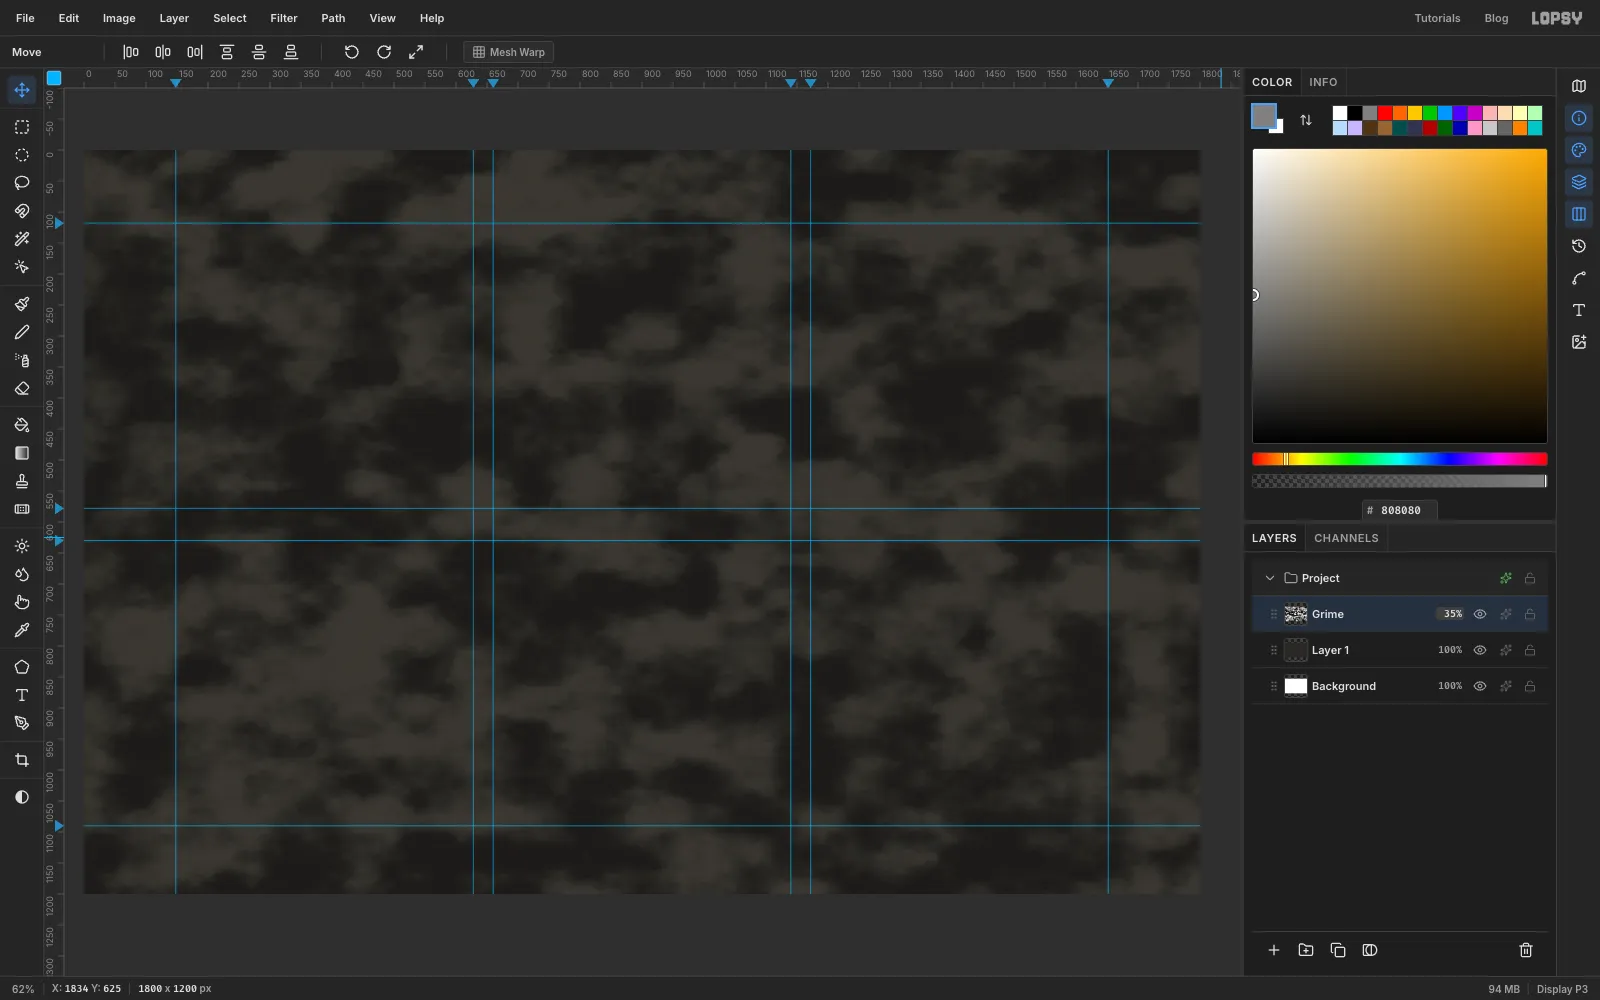Click the 62% zoom level in status bar
Viewport: 1600px width, 1000px height.
(23, 989)
